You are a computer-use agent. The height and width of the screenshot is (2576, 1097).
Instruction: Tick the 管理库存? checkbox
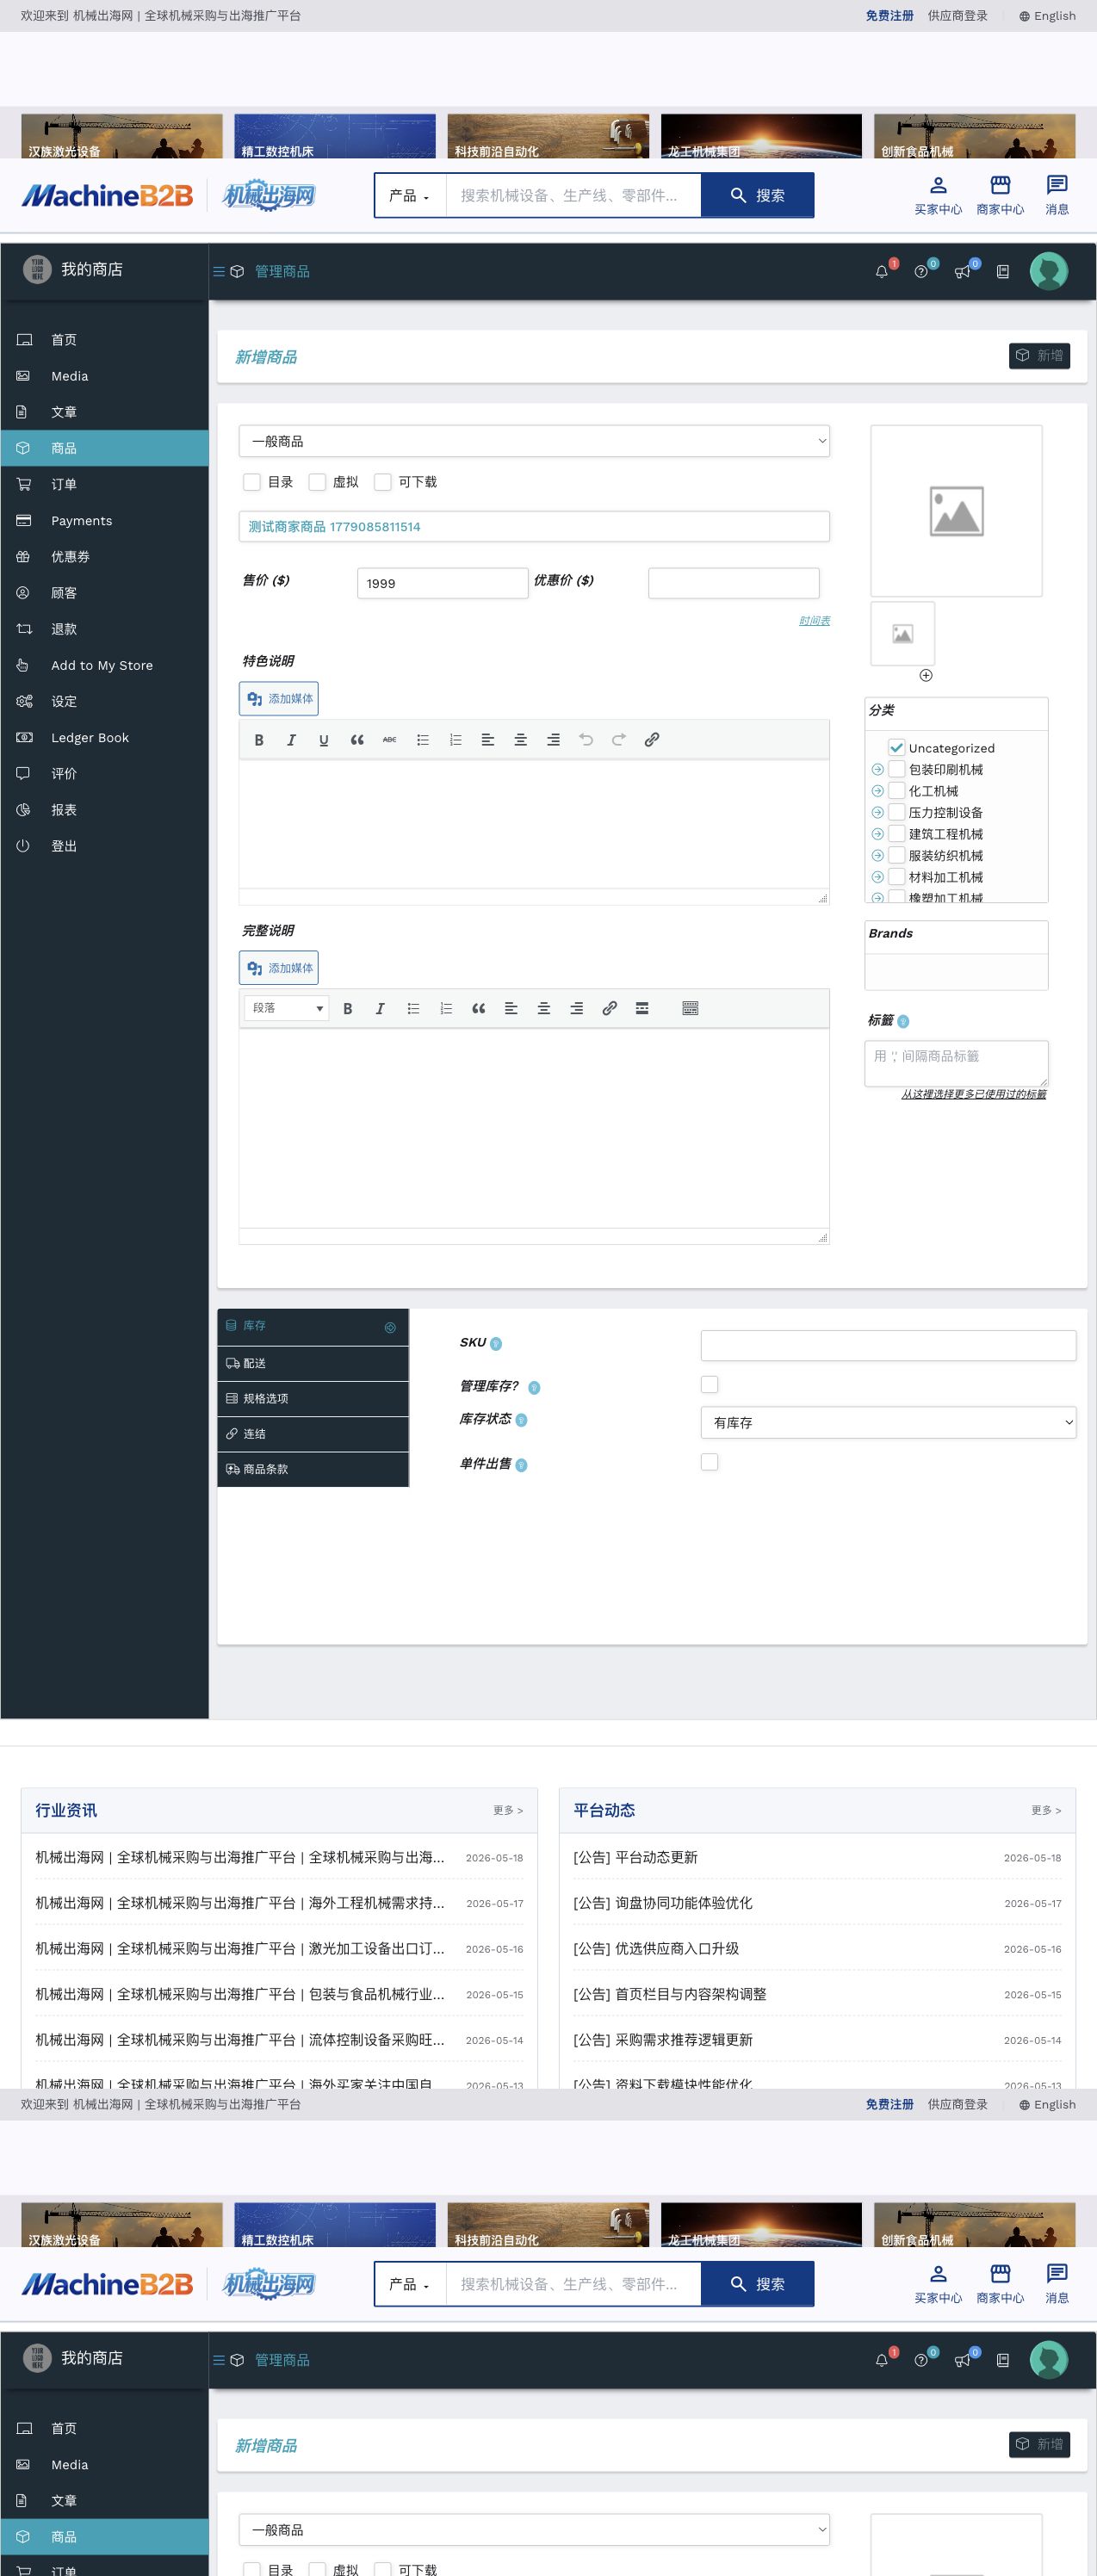[x=710, y=1385]
